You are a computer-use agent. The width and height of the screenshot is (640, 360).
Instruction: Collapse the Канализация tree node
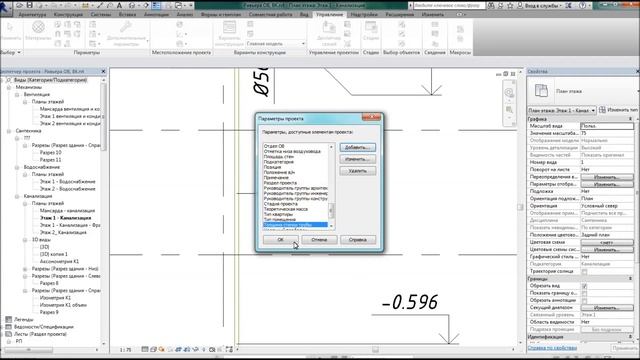click(x=17, y=196)
